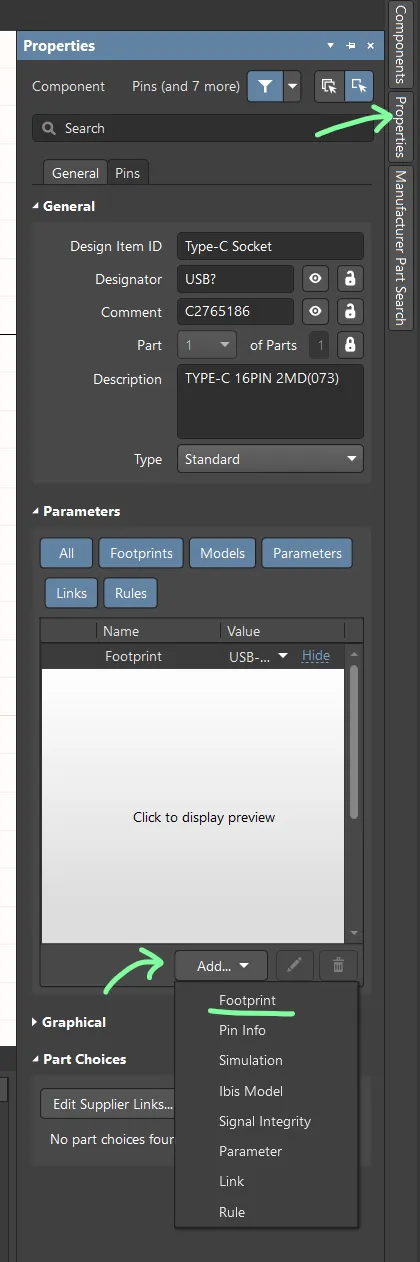Click the select-objects cursor icon on the left
Screen dimensions: 420x1262
[x=329, y=86]
